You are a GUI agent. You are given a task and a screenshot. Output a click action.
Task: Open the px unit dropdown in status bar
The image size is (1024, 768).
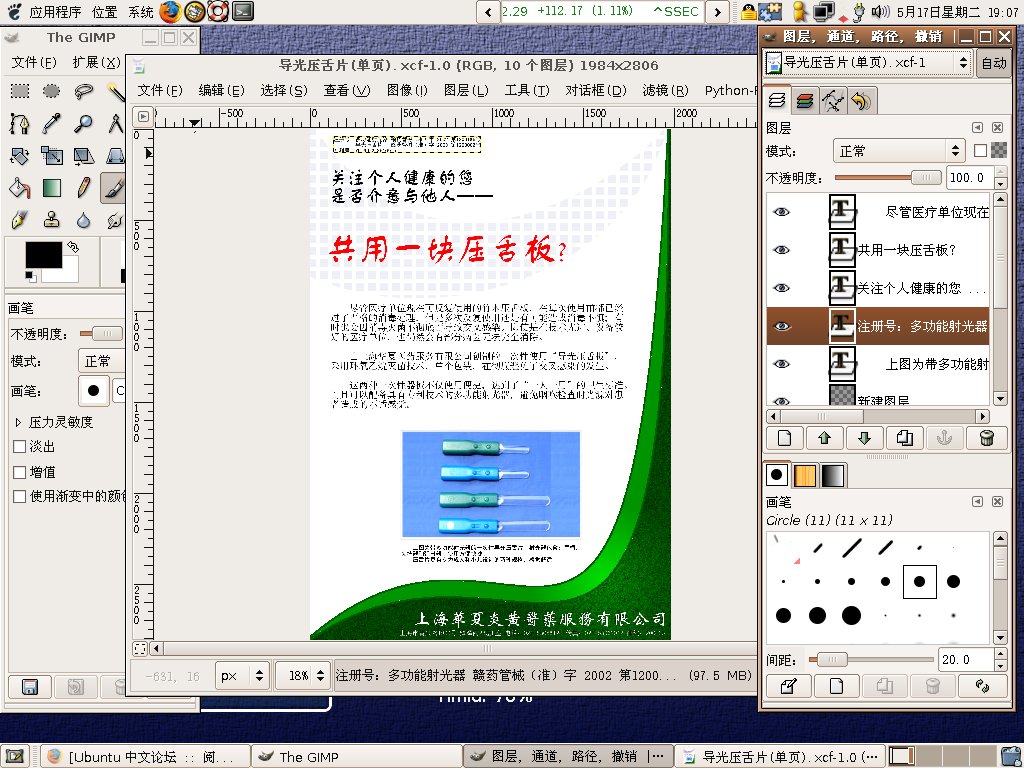coord(242,676)
